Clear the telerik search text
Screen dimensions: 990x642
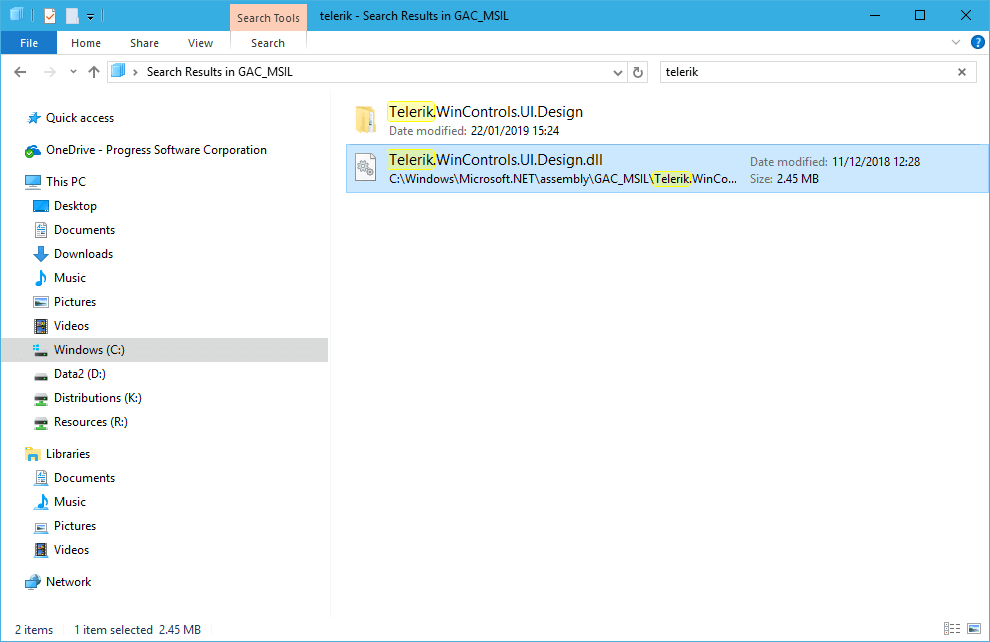(962, 72)
